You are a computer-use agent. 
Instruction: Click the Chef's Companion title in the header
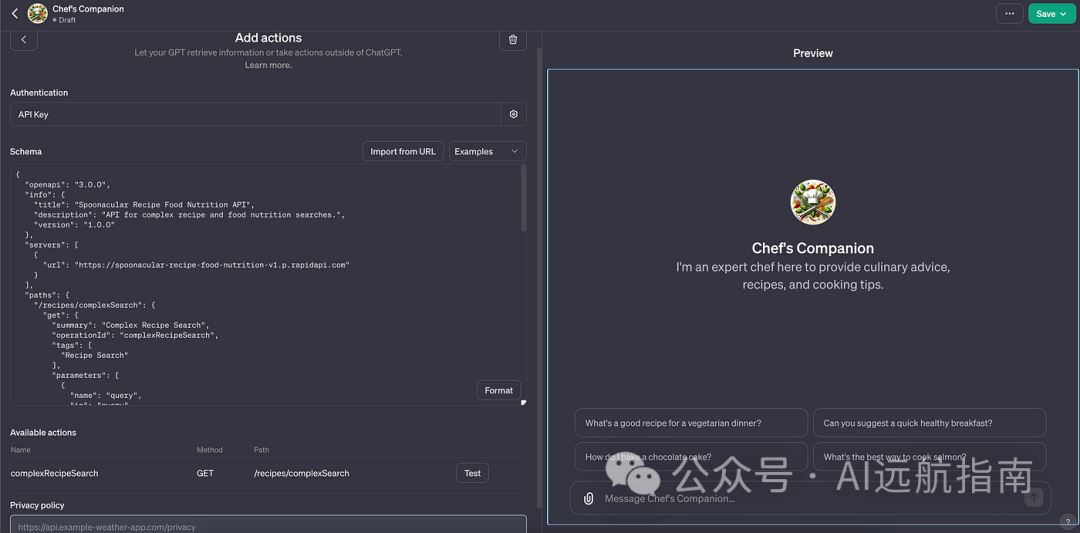[x=88, y=9]
